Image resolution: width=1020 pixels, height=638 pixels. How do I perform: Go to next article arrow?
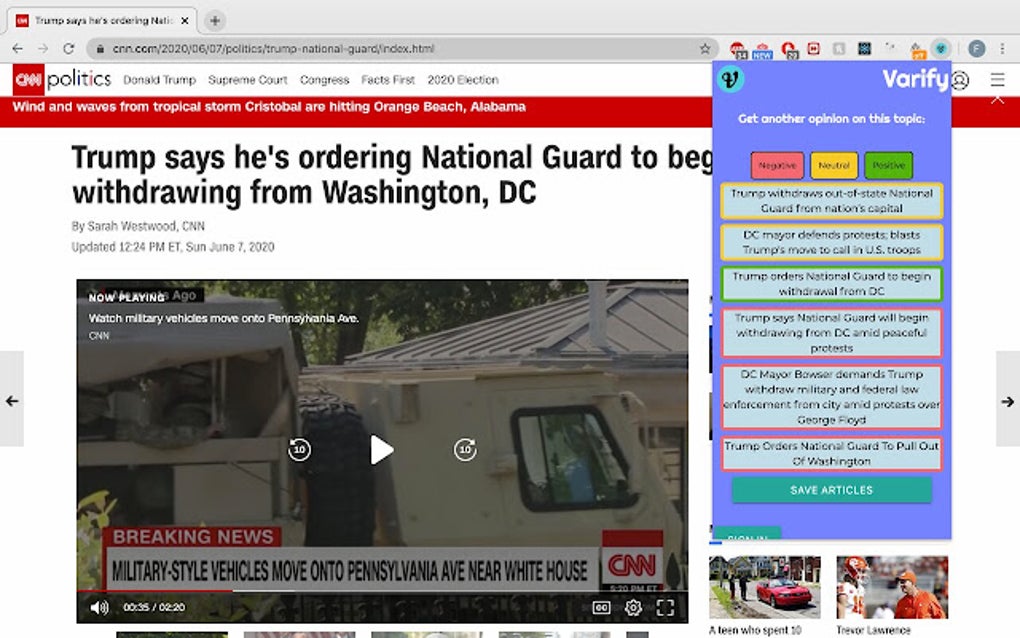click(1008, 401)
